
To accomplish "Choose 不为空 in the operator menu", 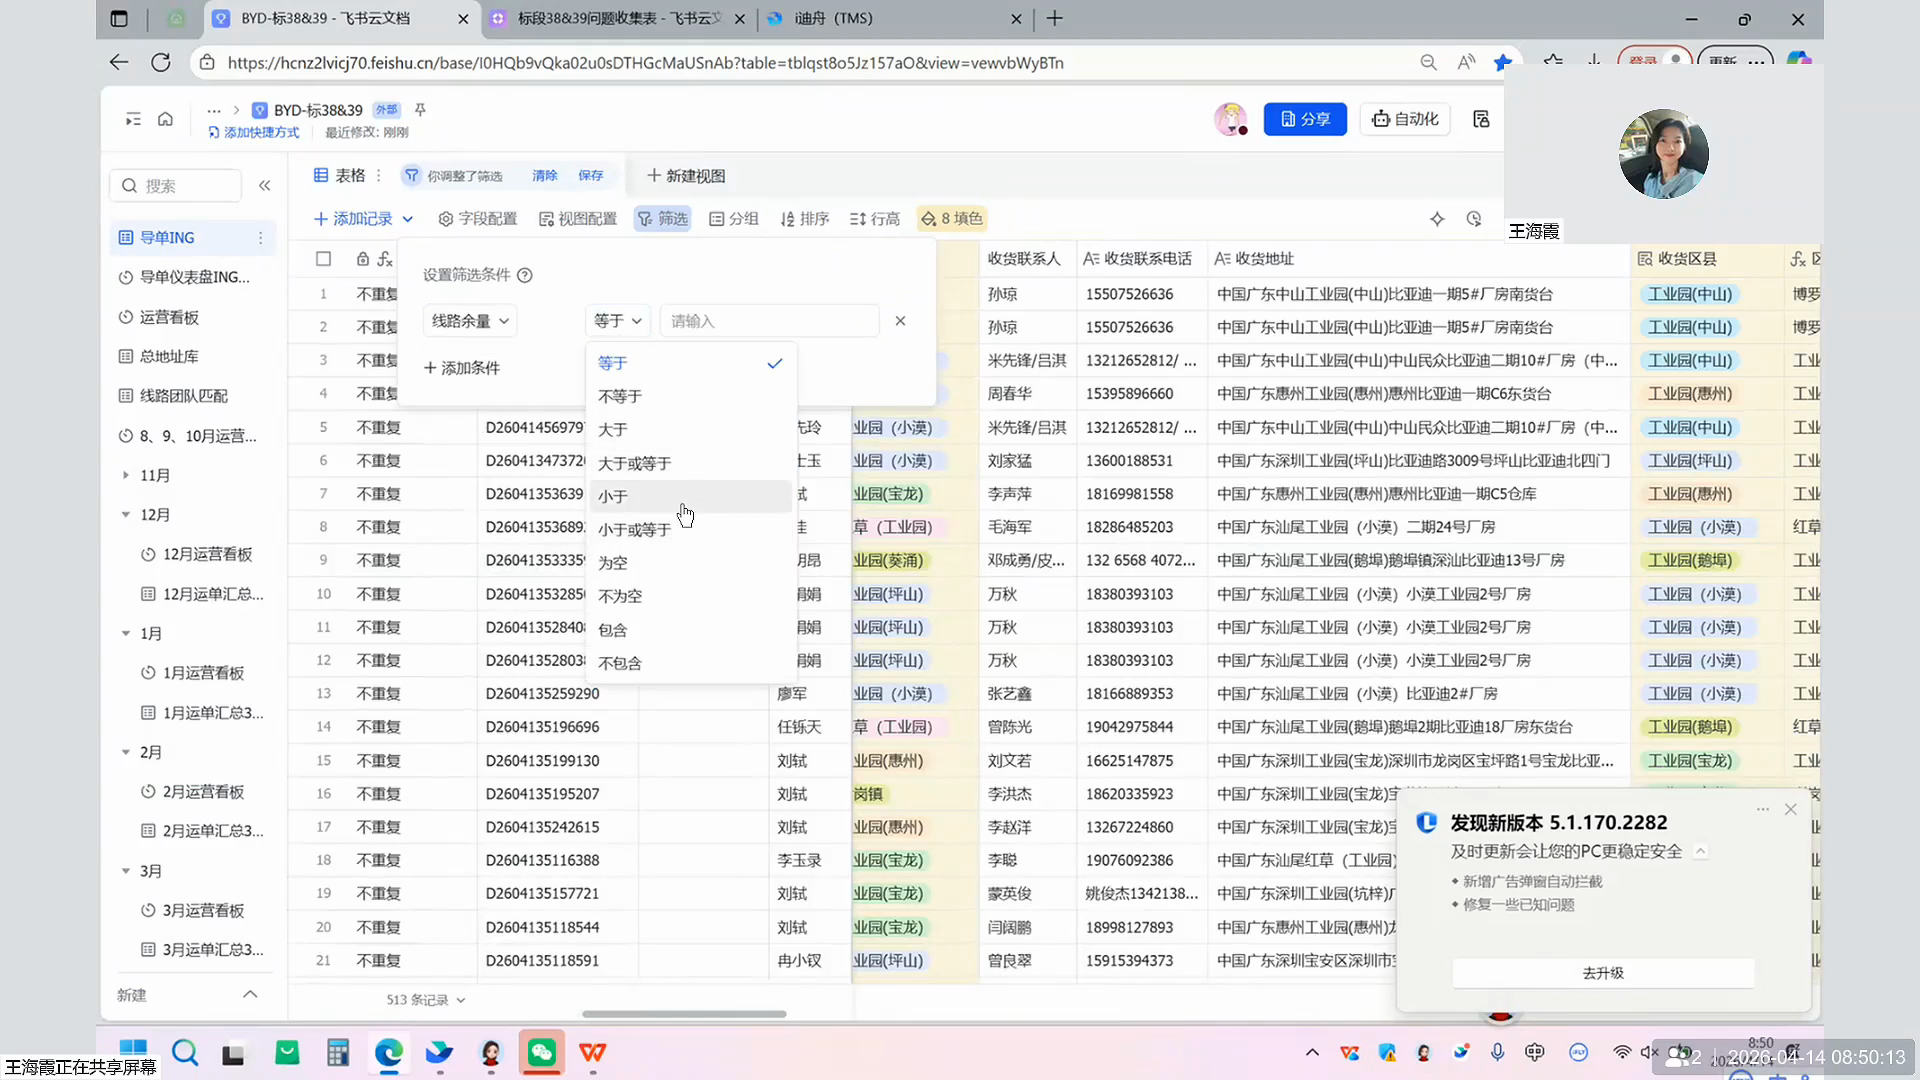I will tap(620, 596).
